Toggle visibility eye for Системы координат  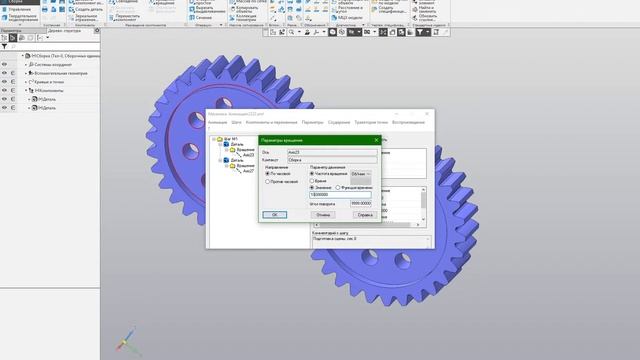[x=4, y=64]
